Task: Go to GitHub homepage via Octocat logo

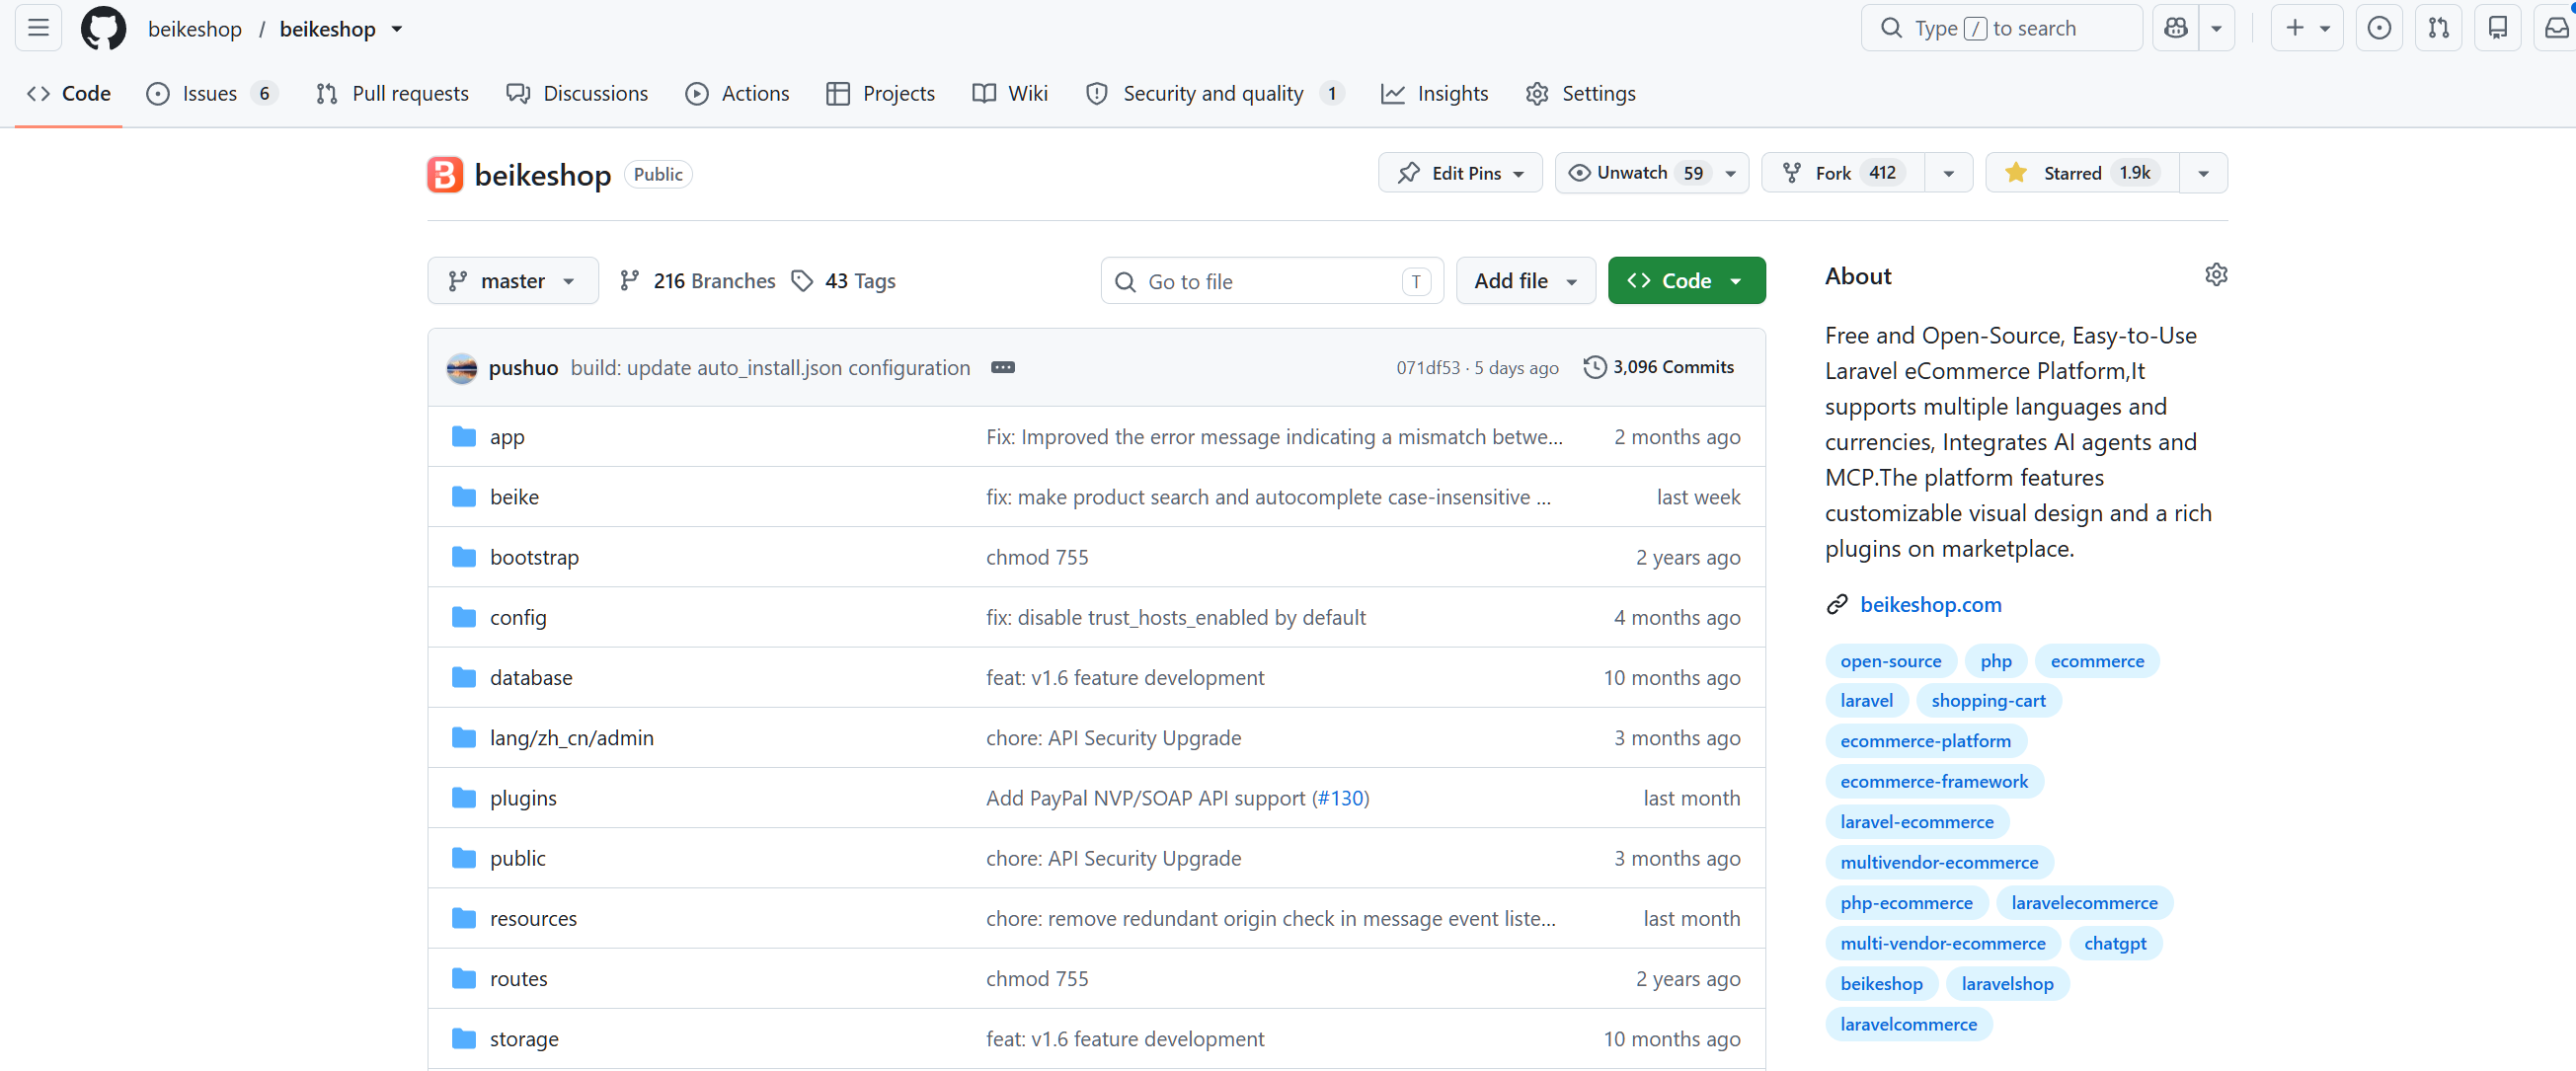Action: pos(103,28)
